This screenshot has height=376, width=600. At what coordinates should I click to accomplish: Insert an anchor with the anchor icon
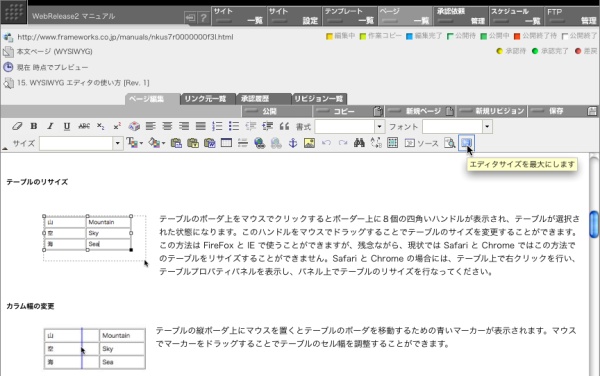[293, 143]
